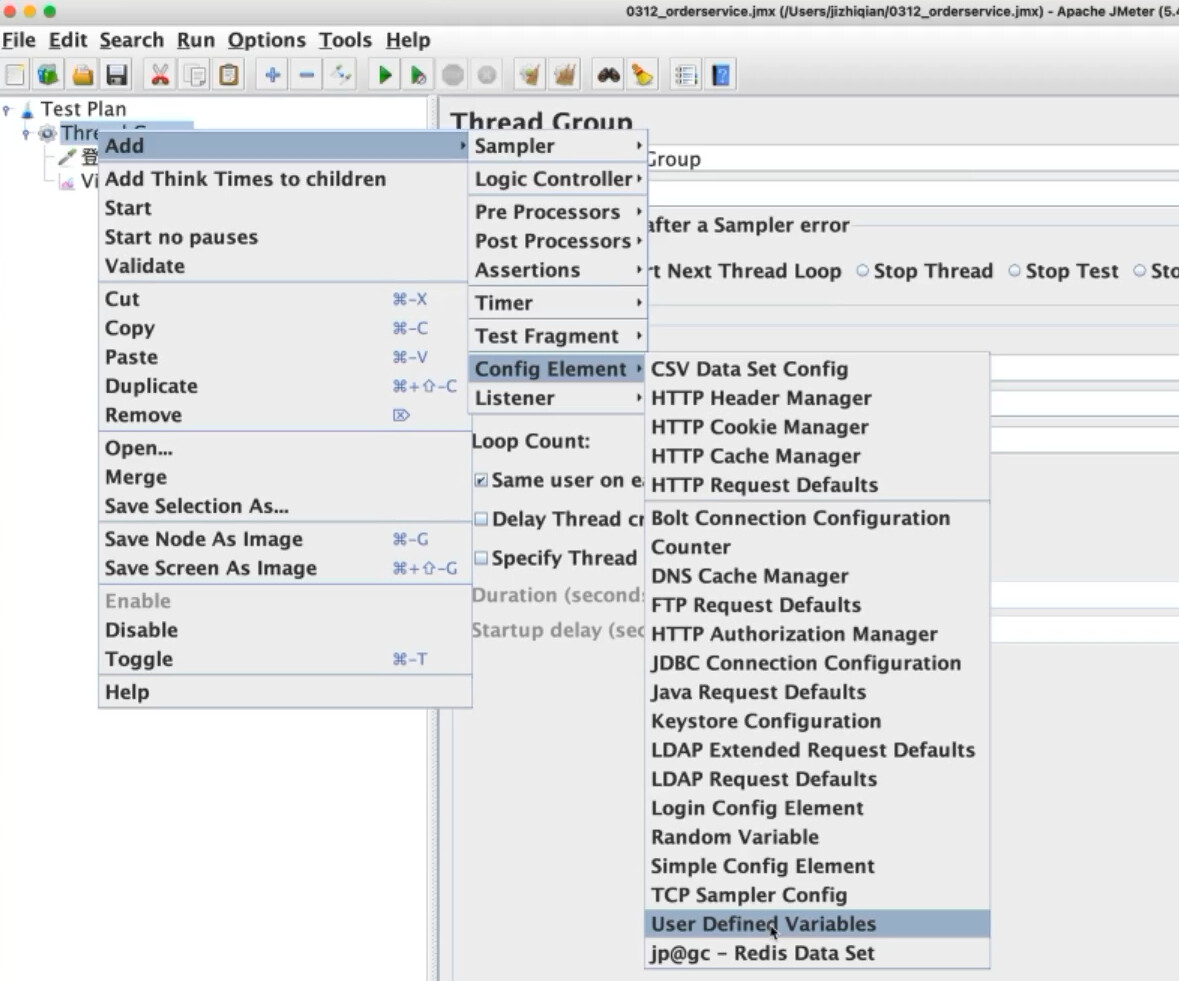Collapse the Test Plan tree node
The width and height of the screenshot is (1179, 981).
point(8,110)
